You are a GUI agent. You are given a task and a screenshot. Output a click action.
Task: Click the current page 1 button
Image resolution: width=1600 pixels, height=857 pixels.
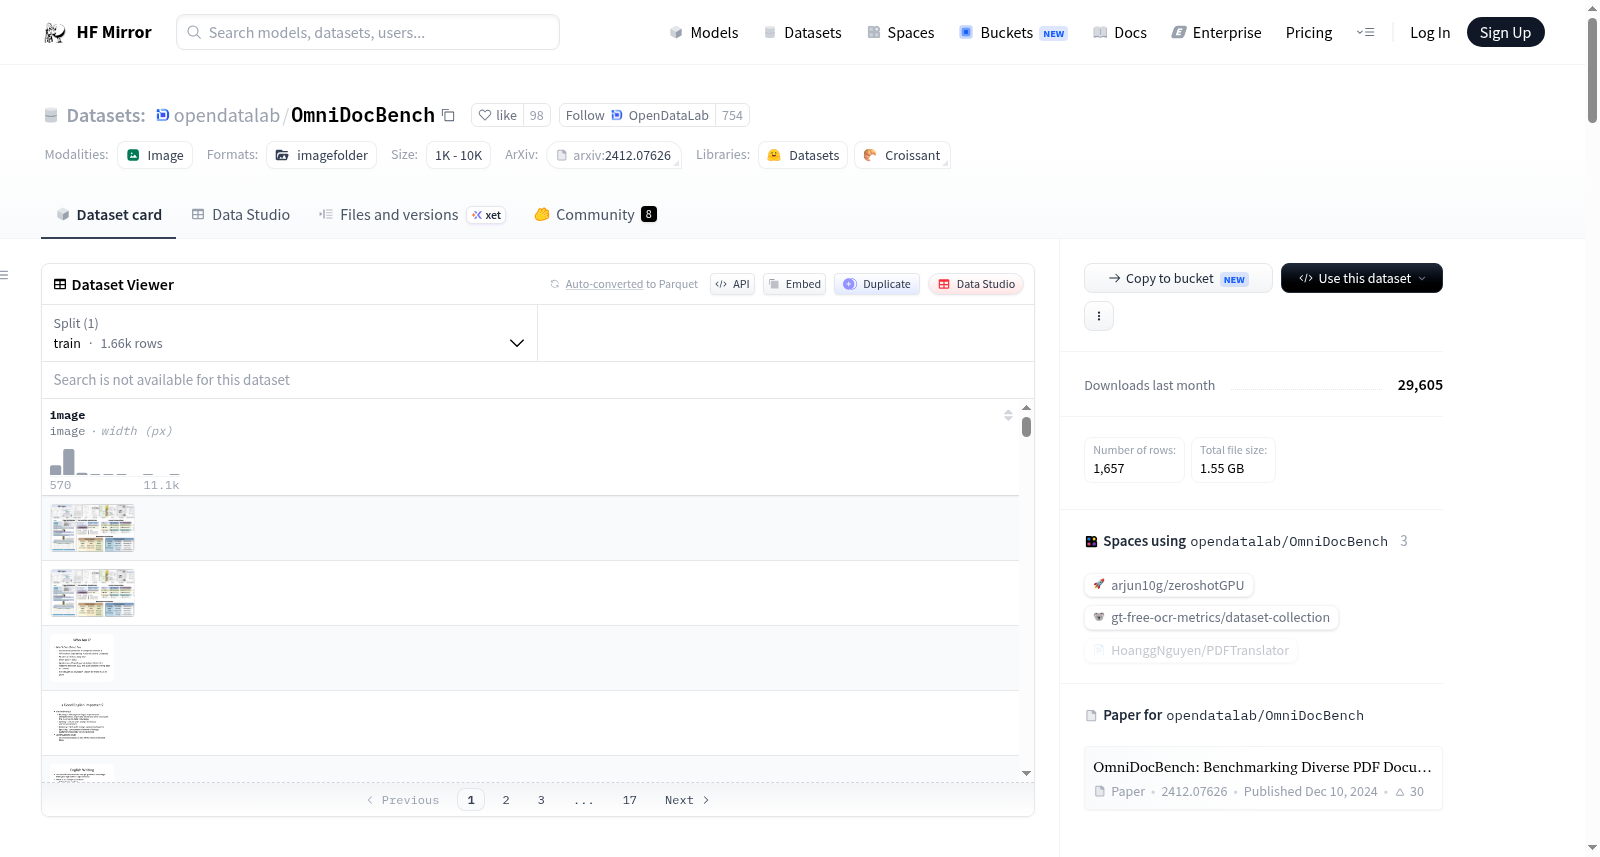point(471,800)
